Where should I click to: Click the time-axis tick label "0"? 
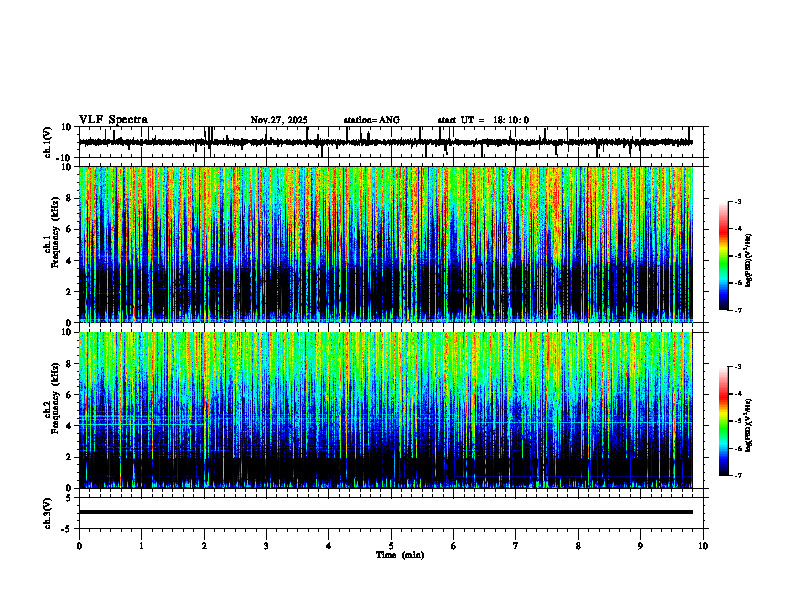point(79,546)
